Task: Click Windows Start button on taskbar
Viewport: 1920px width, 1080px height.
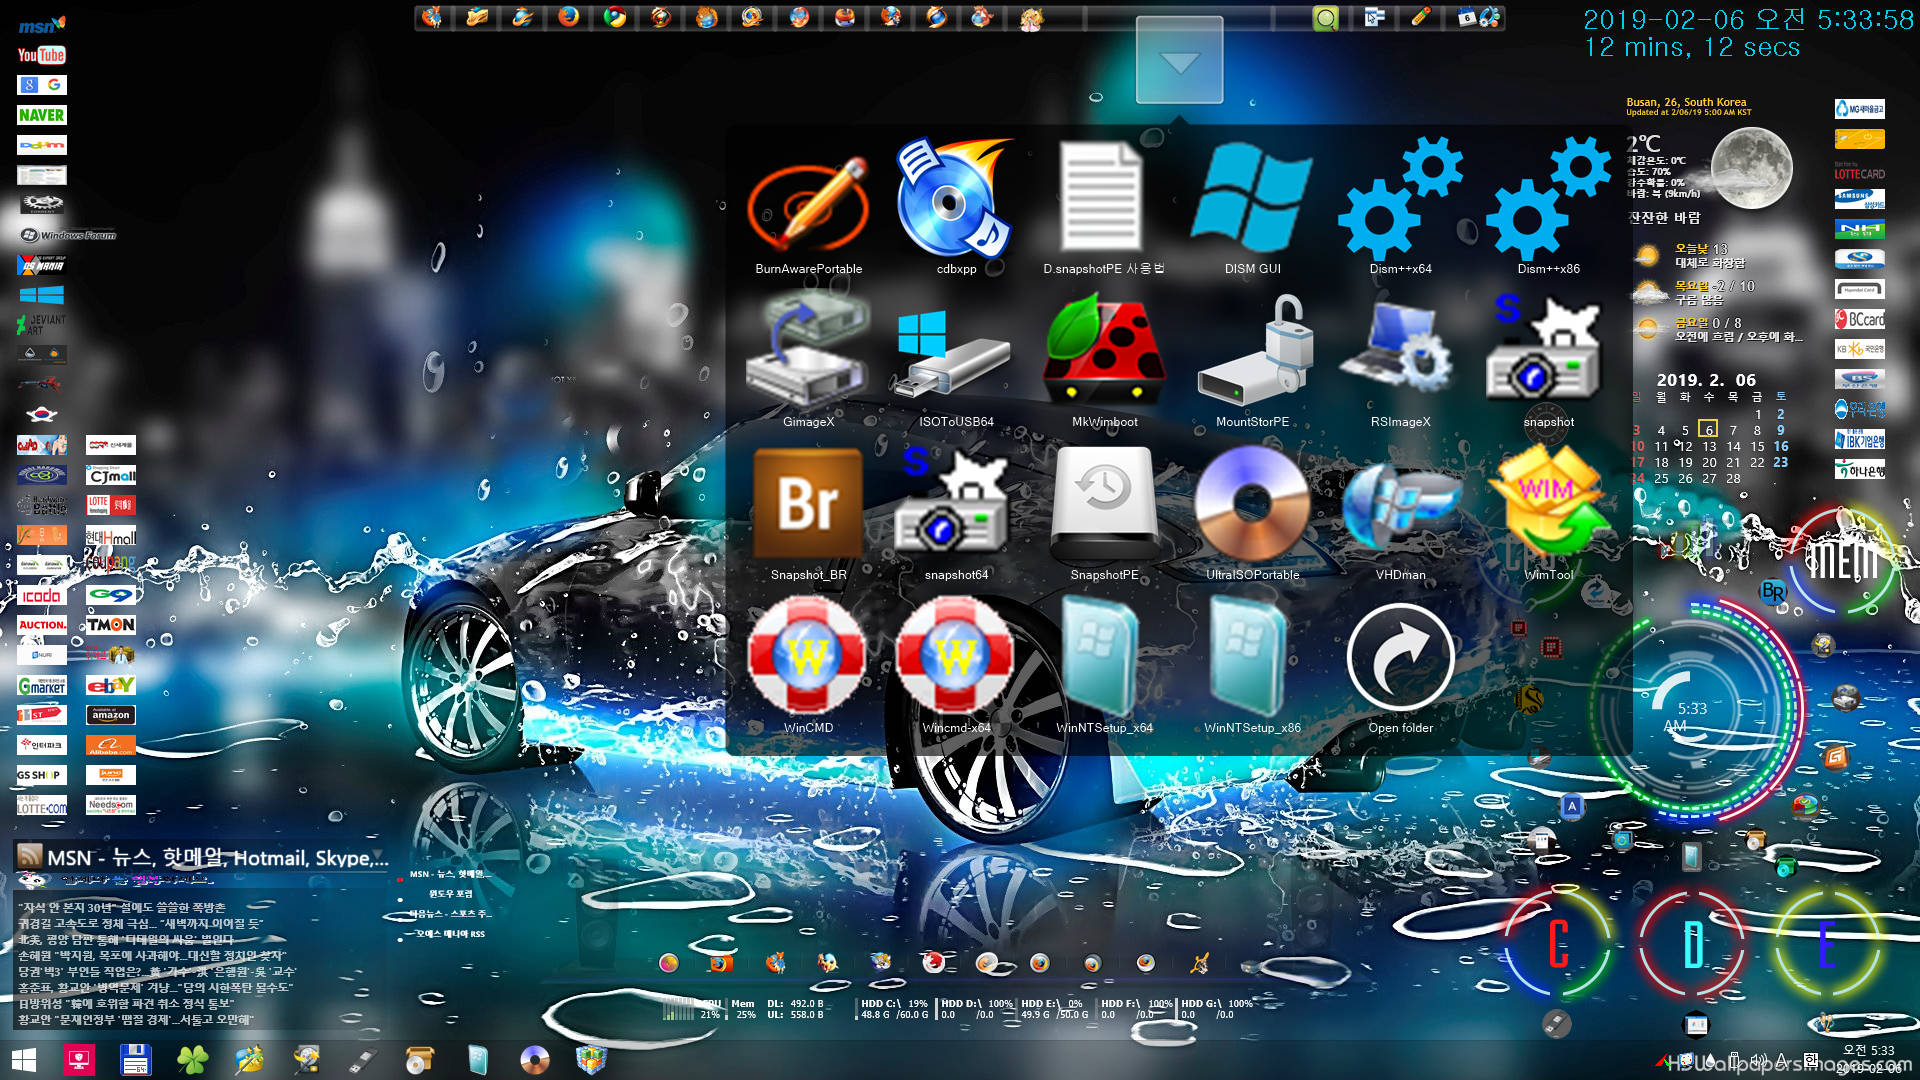Action: [24, 1060]
